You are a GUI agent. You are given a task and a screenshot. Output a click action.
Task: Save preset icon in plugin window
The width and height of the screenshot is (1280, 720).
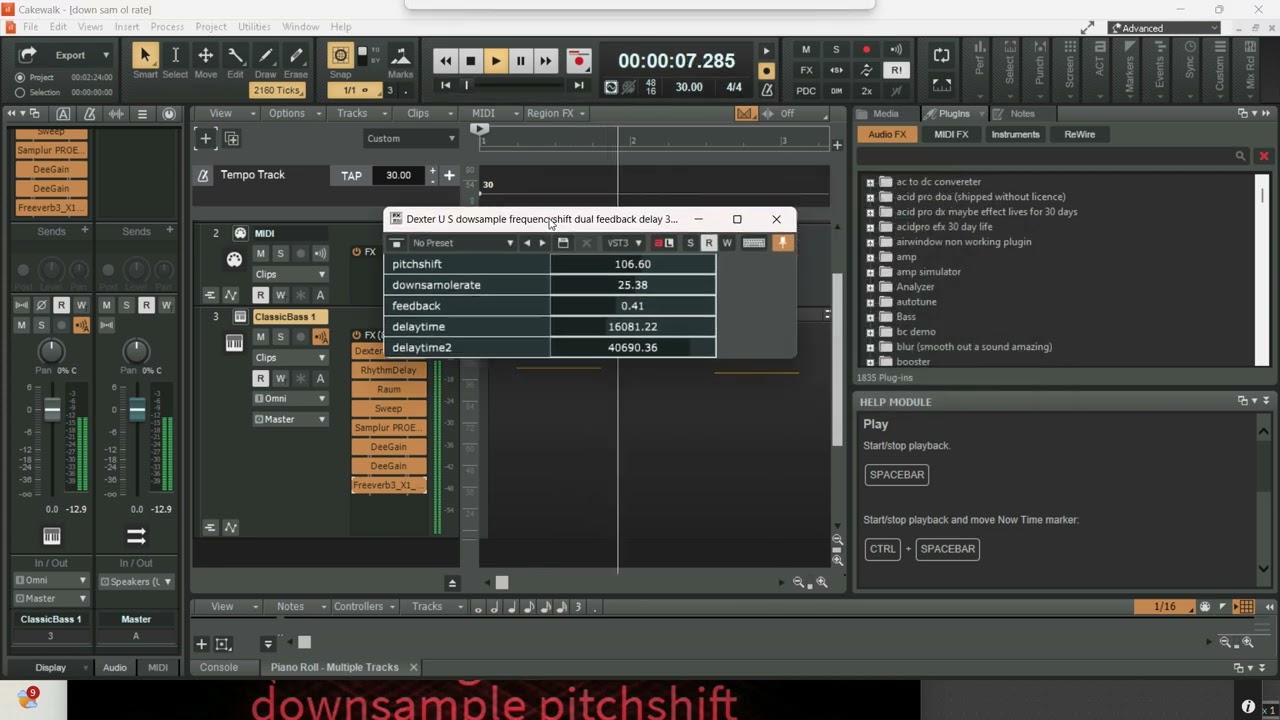coord(563,243)
